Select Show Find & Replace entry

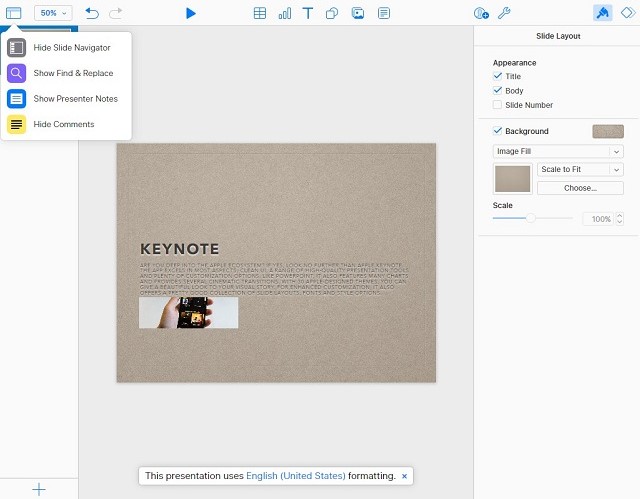[66, 73]
